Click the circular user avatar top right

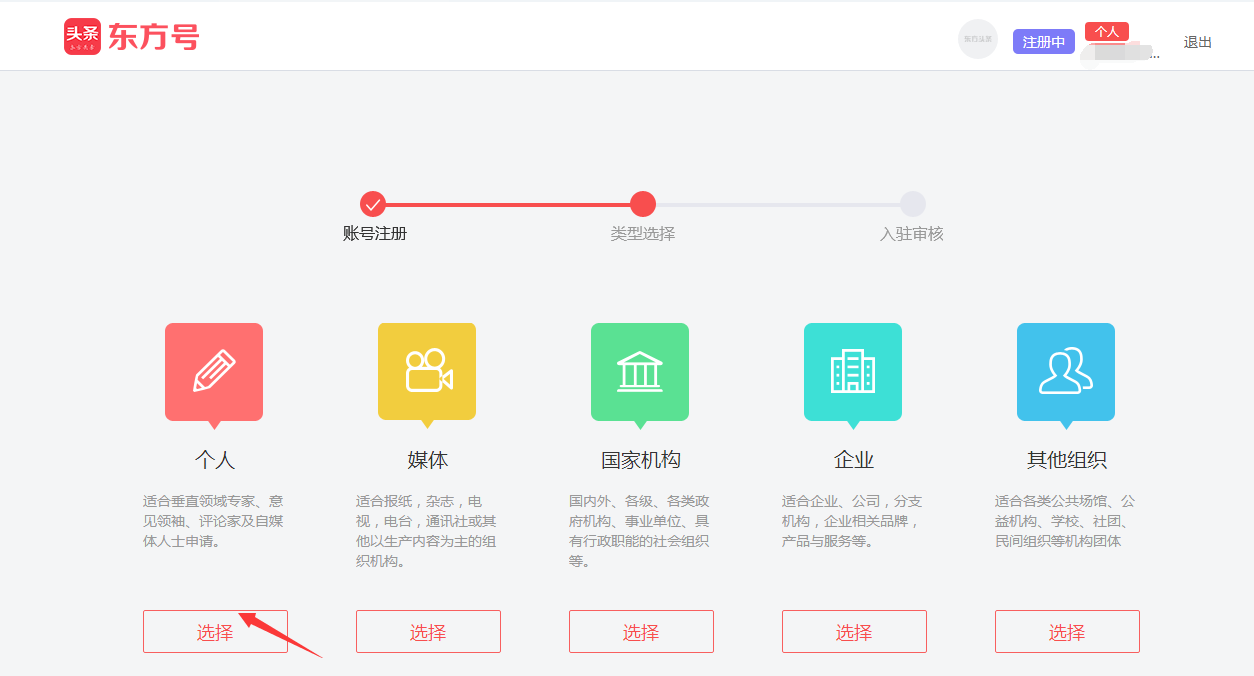point(978,39)
